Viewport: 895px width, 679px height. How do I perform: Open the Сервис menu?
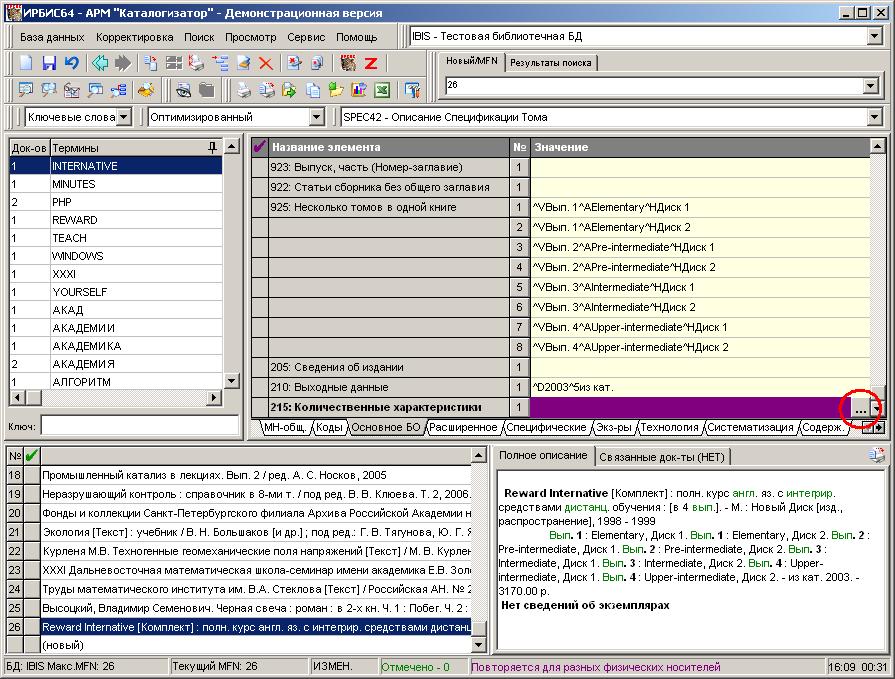[x=305, y=37]
